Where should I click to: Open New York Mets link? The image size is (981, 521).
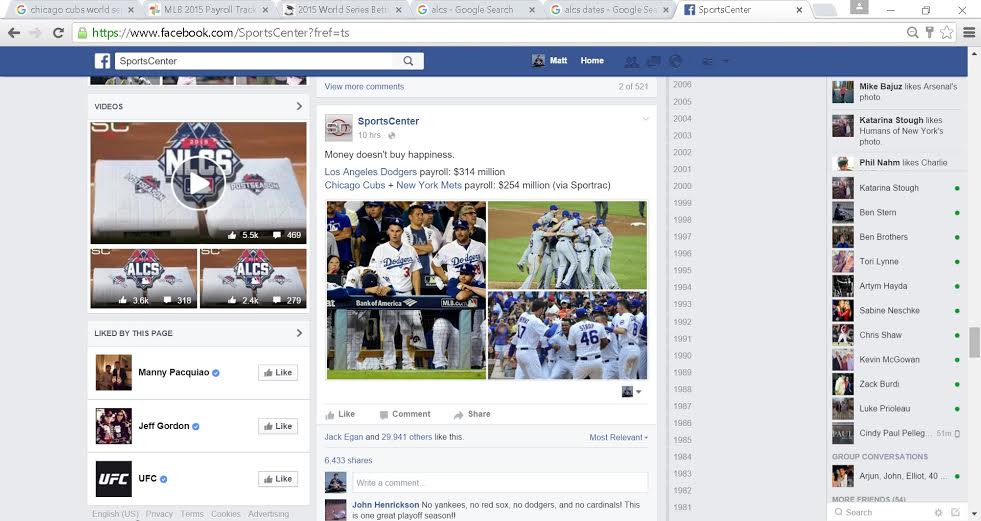[429, 185]
